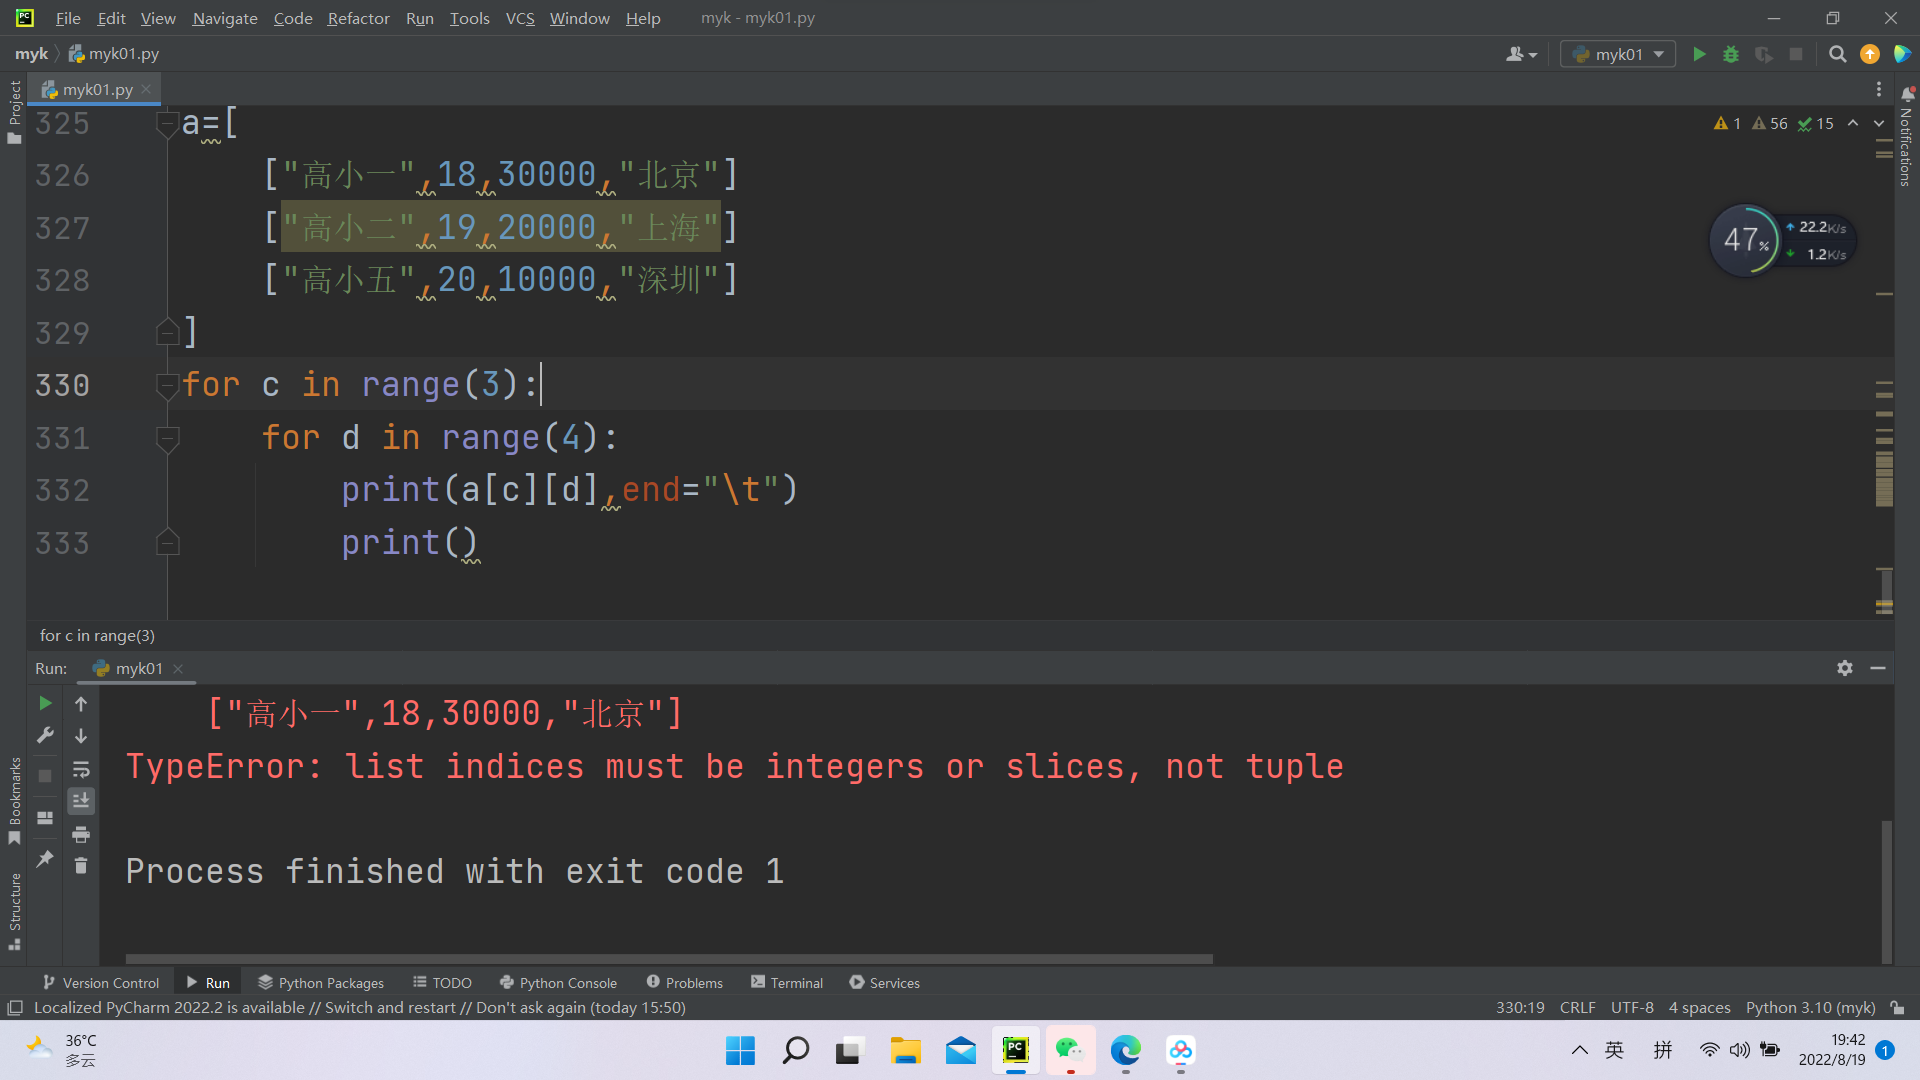Open Windows Start menu

(x=740, y=1050)
